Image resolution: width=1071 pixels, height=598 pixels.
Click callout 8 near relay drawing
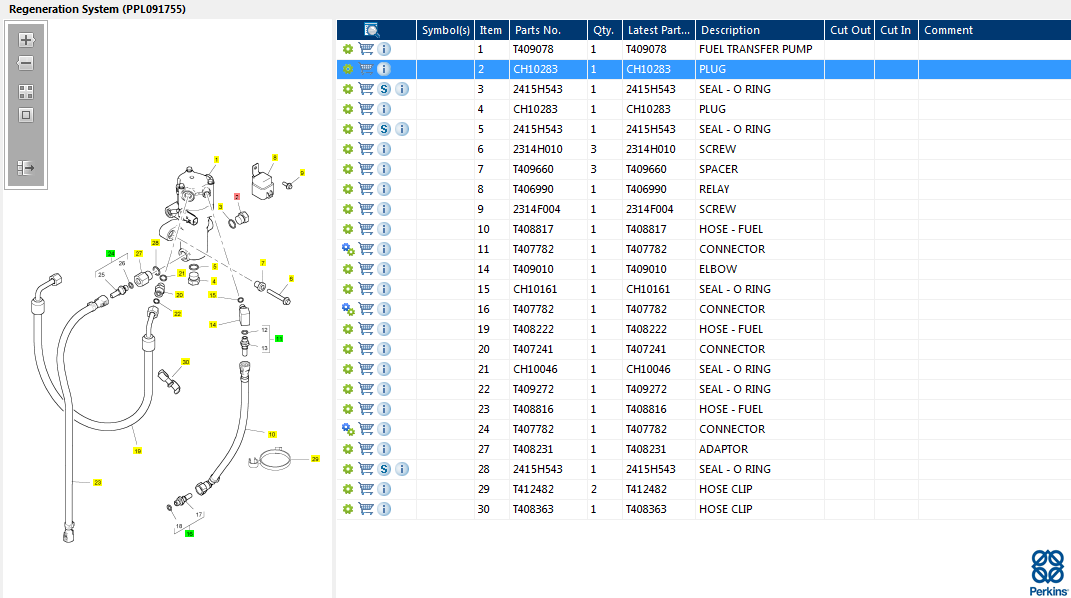pyautogui.click(x=275, y=158)
